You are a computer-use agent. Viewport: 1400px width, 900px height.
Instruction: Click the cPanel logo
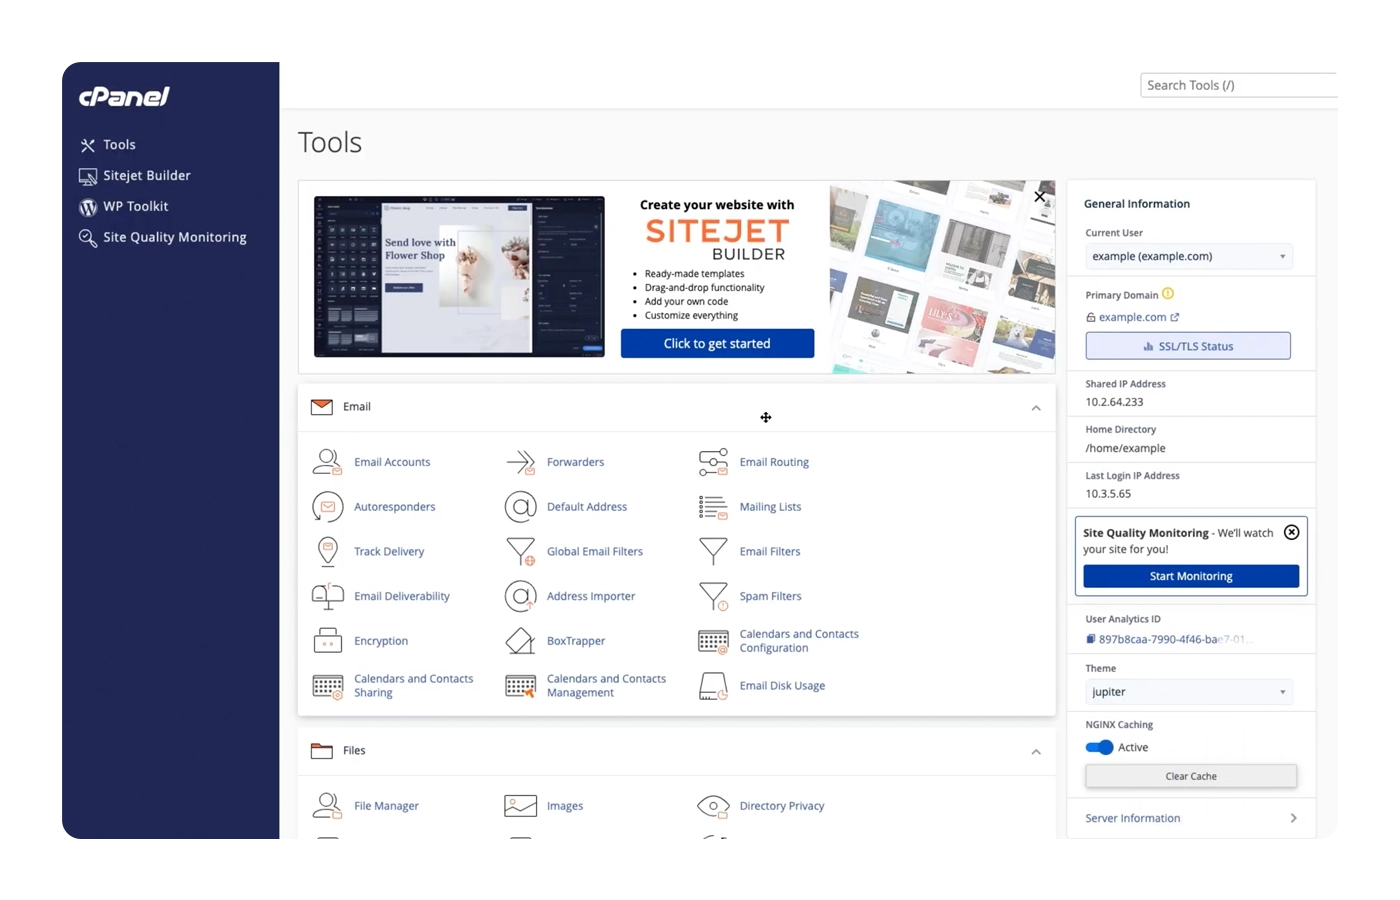124,96
